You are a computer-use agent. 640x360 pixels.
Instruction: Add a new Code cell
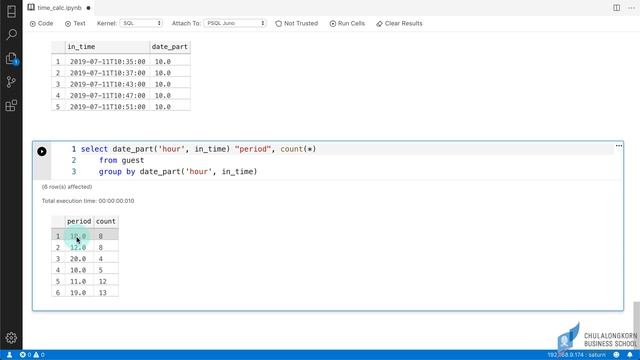pos(41,24)
